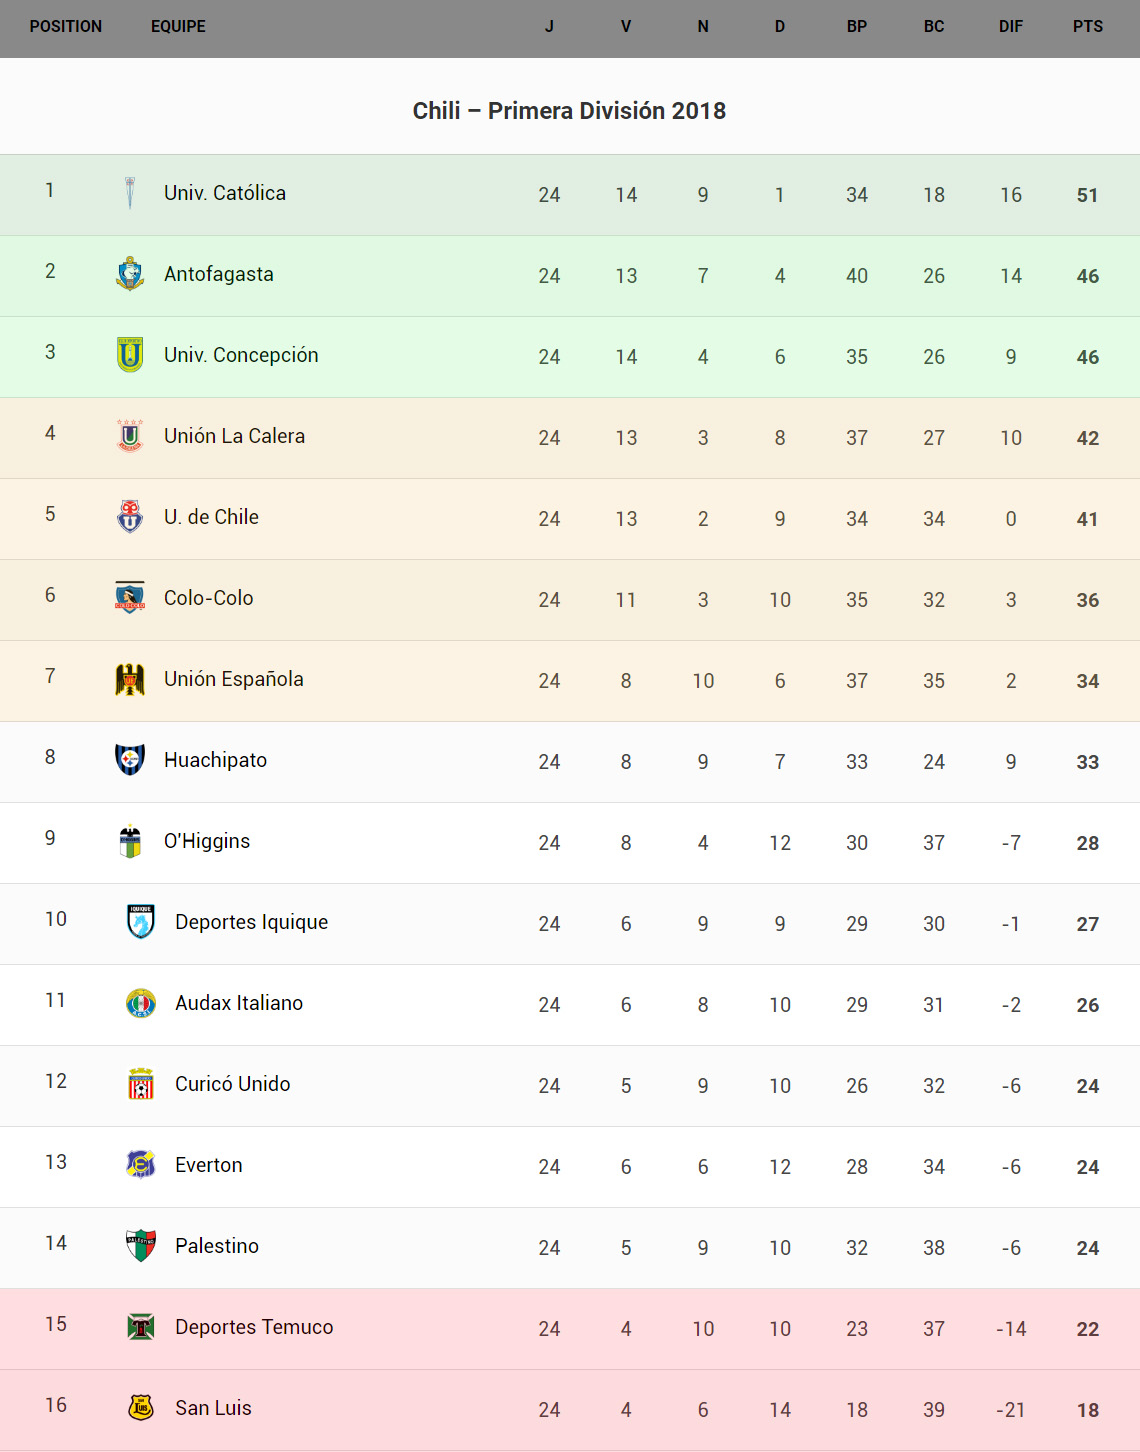Sort by the DIF column header
This screenshot has width=1140, height=1452.
point(1011,27)
